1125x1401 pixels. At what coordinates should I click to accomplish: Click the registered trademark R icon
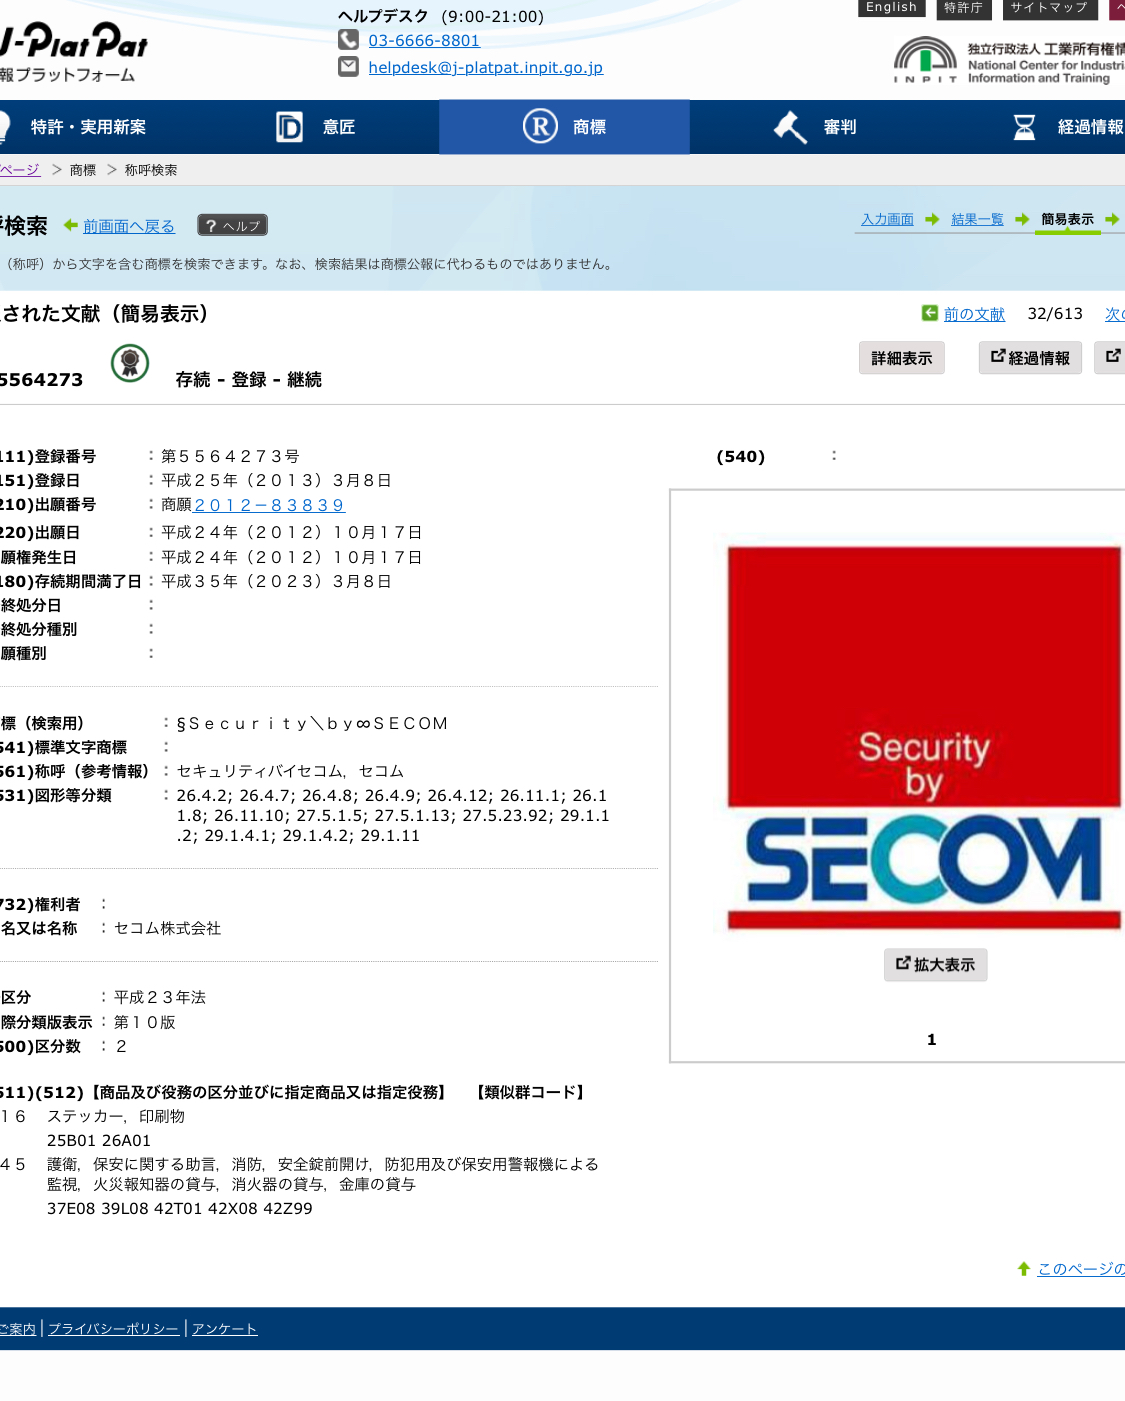[x=540, y=126]
